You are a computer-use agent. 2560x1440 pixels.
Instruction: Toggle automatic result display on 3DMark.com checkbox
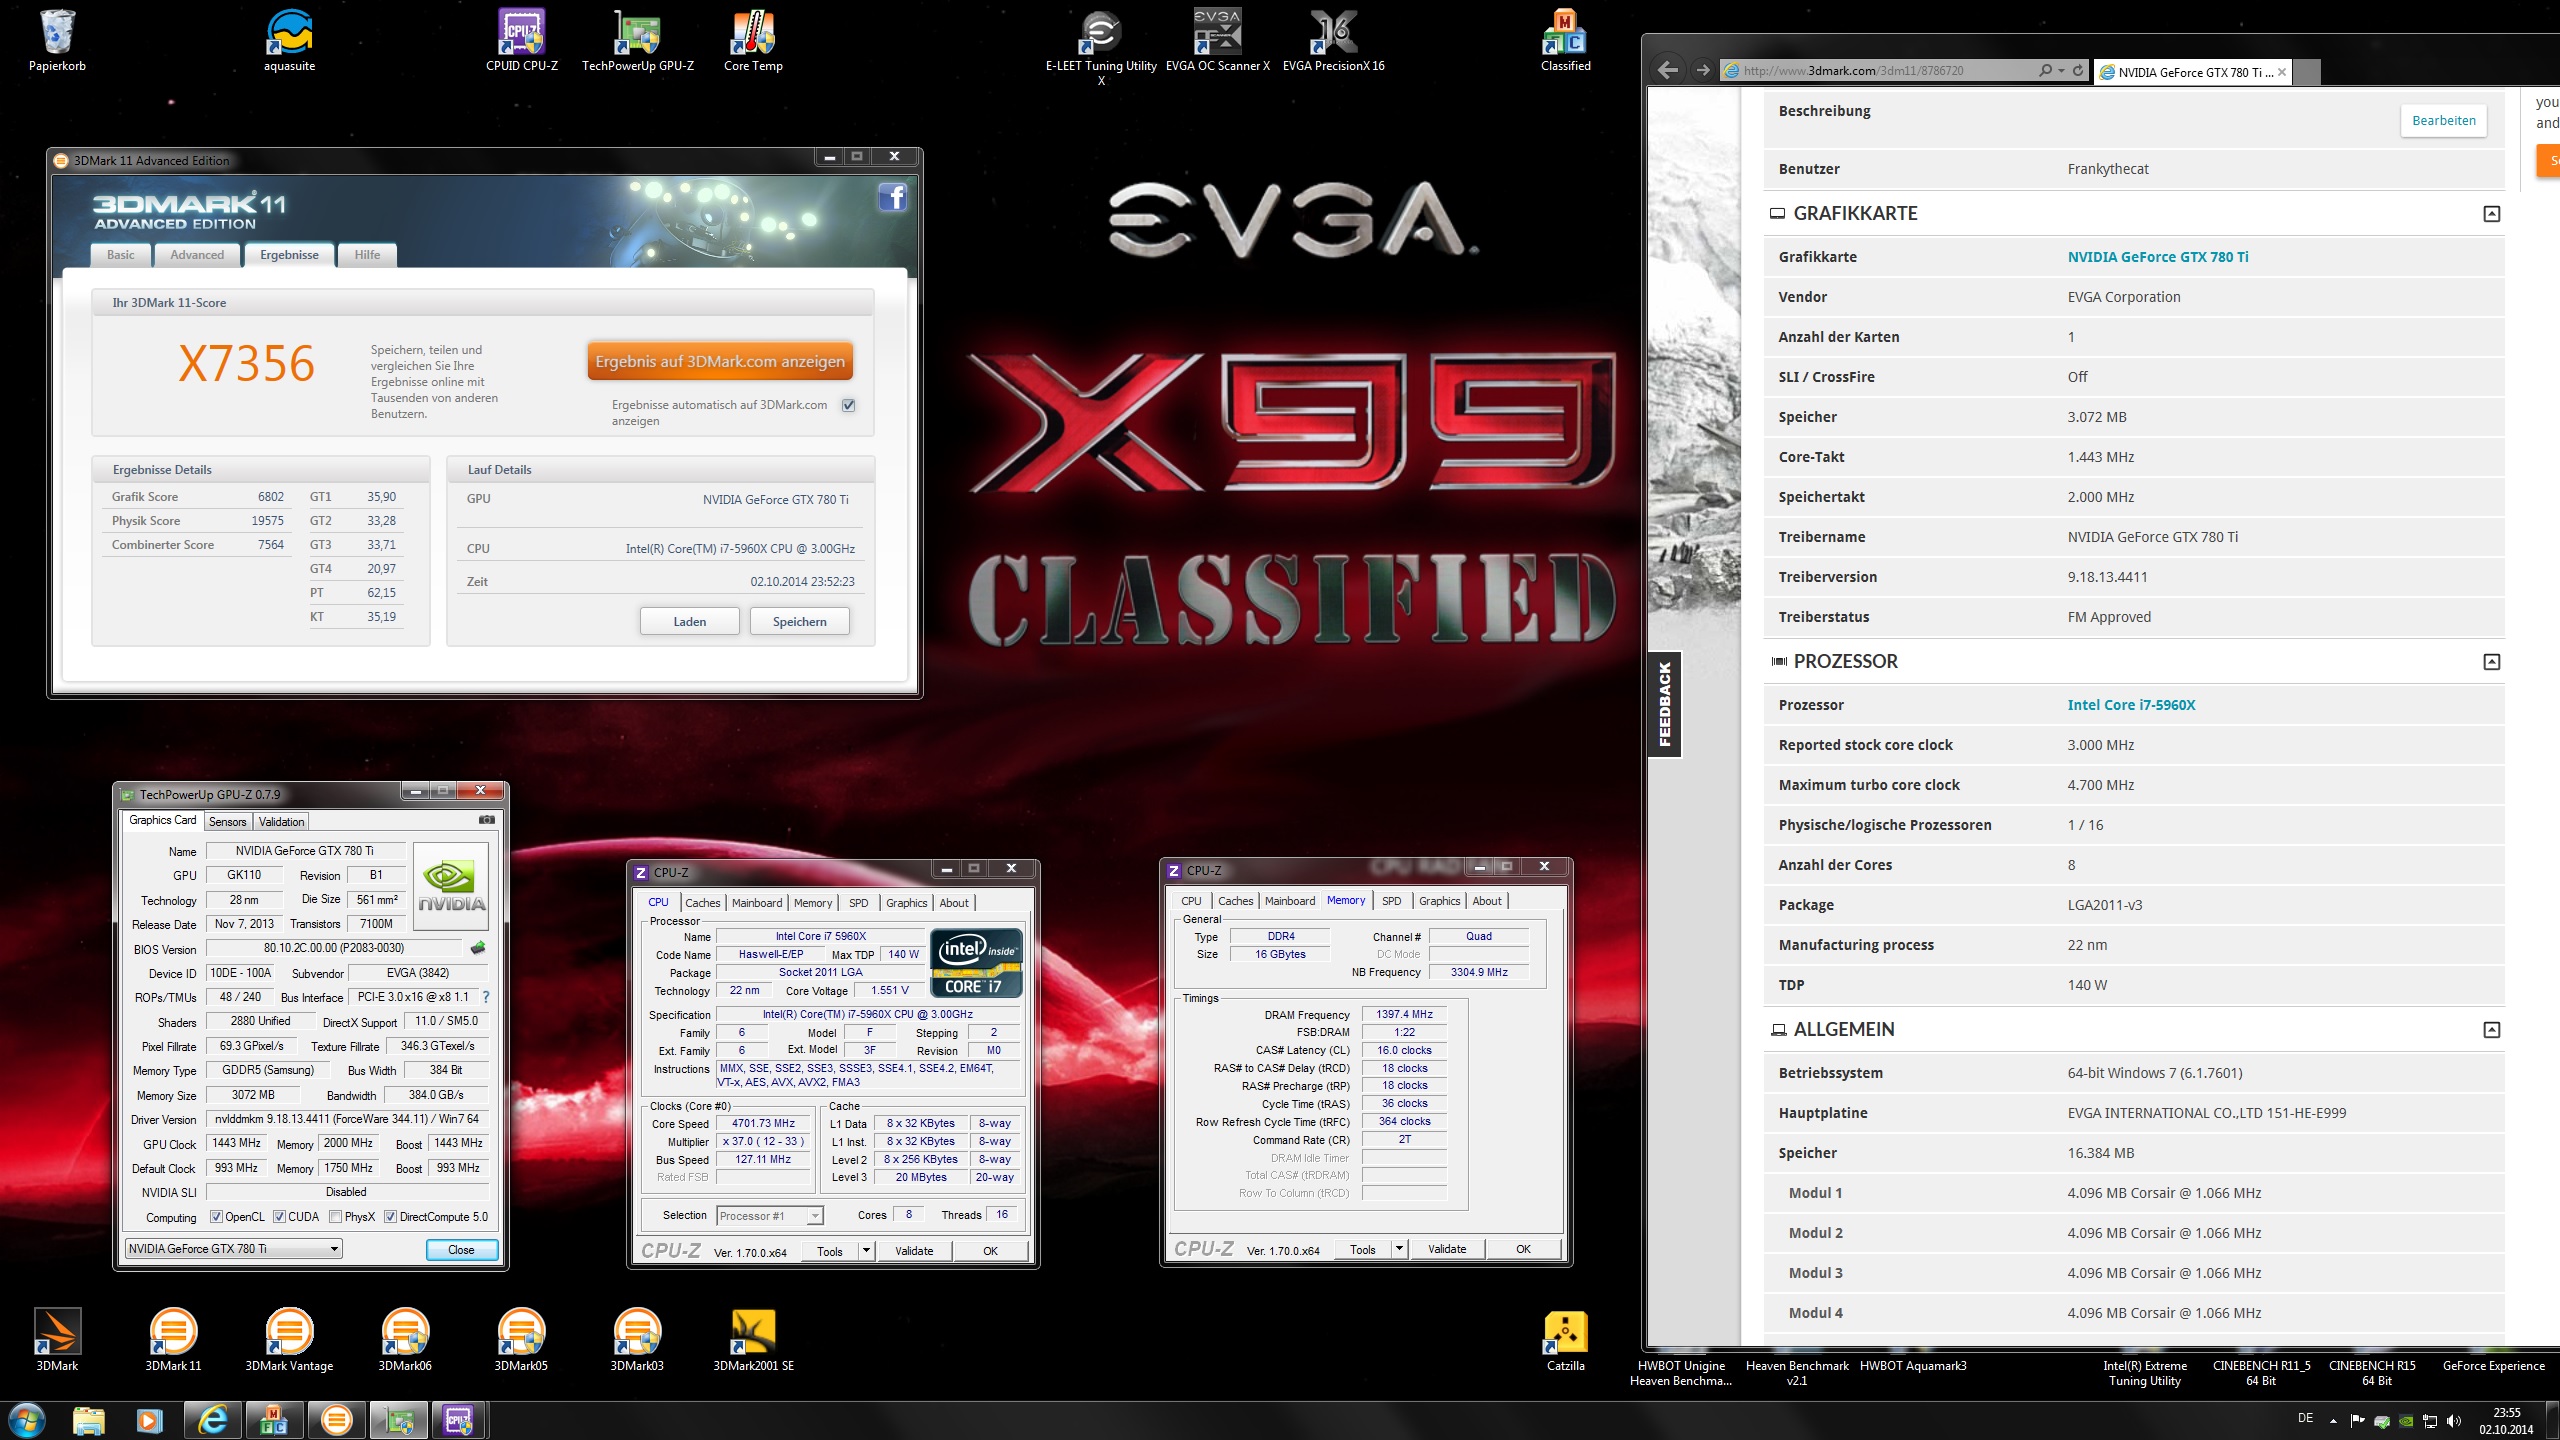coord(848,405)
